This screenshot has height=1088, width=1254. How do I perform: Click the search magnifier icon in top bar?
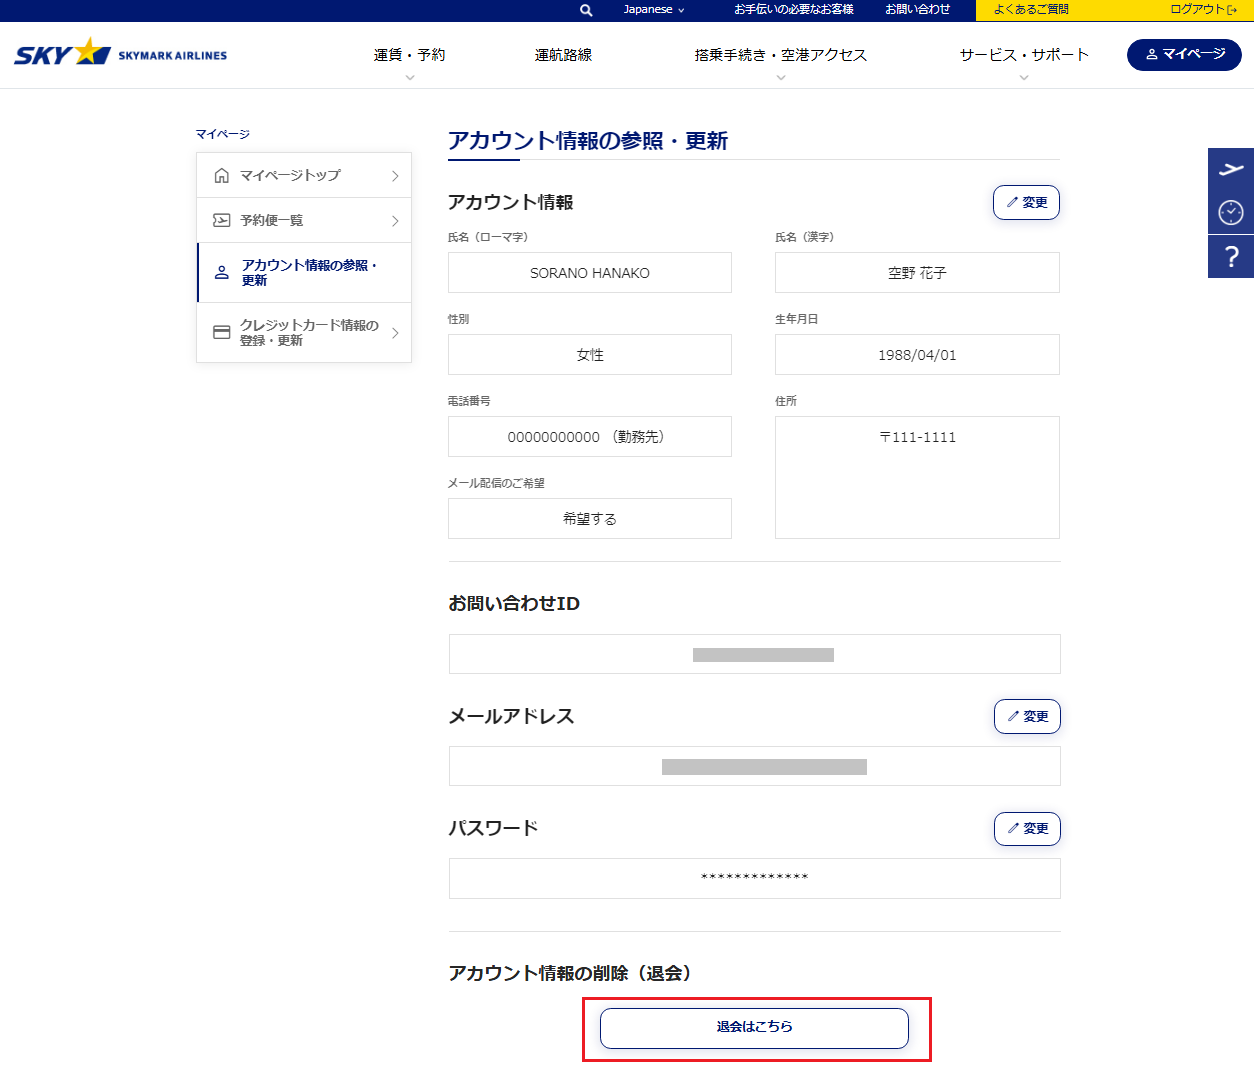(x=586, y=10)
